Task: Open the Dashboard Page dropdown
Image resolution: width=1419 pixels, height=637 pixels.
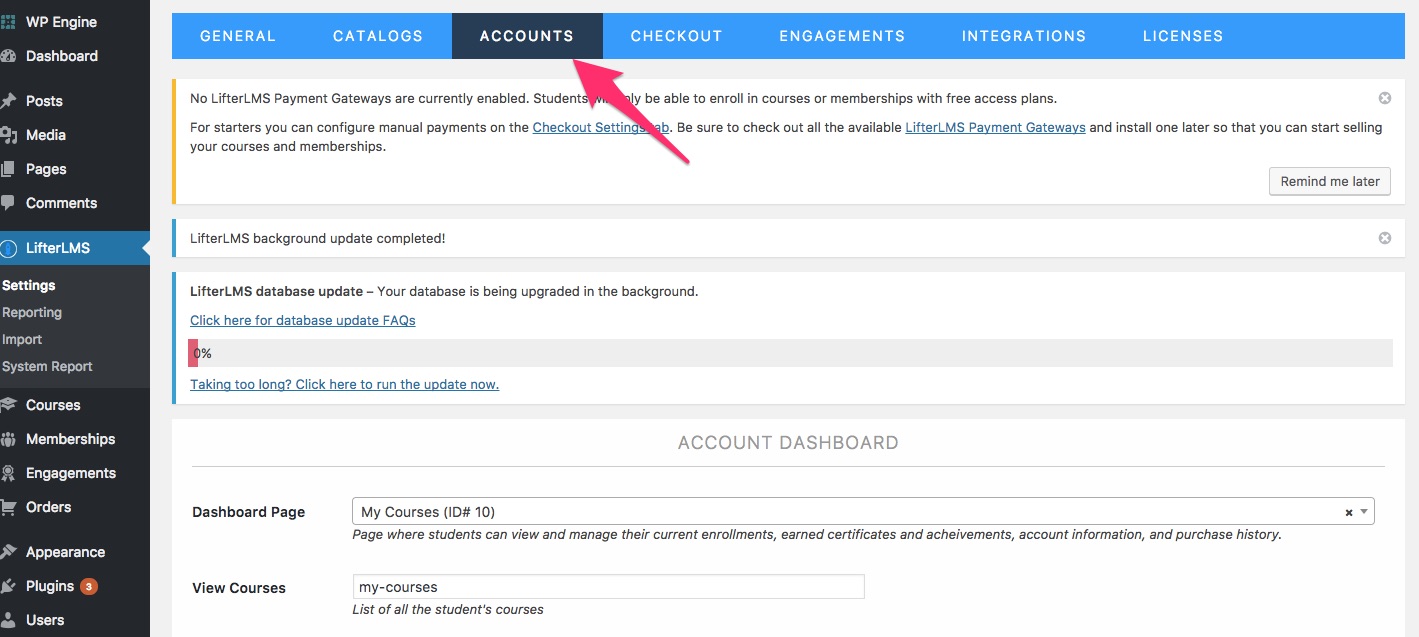Action: coord(863,512)
